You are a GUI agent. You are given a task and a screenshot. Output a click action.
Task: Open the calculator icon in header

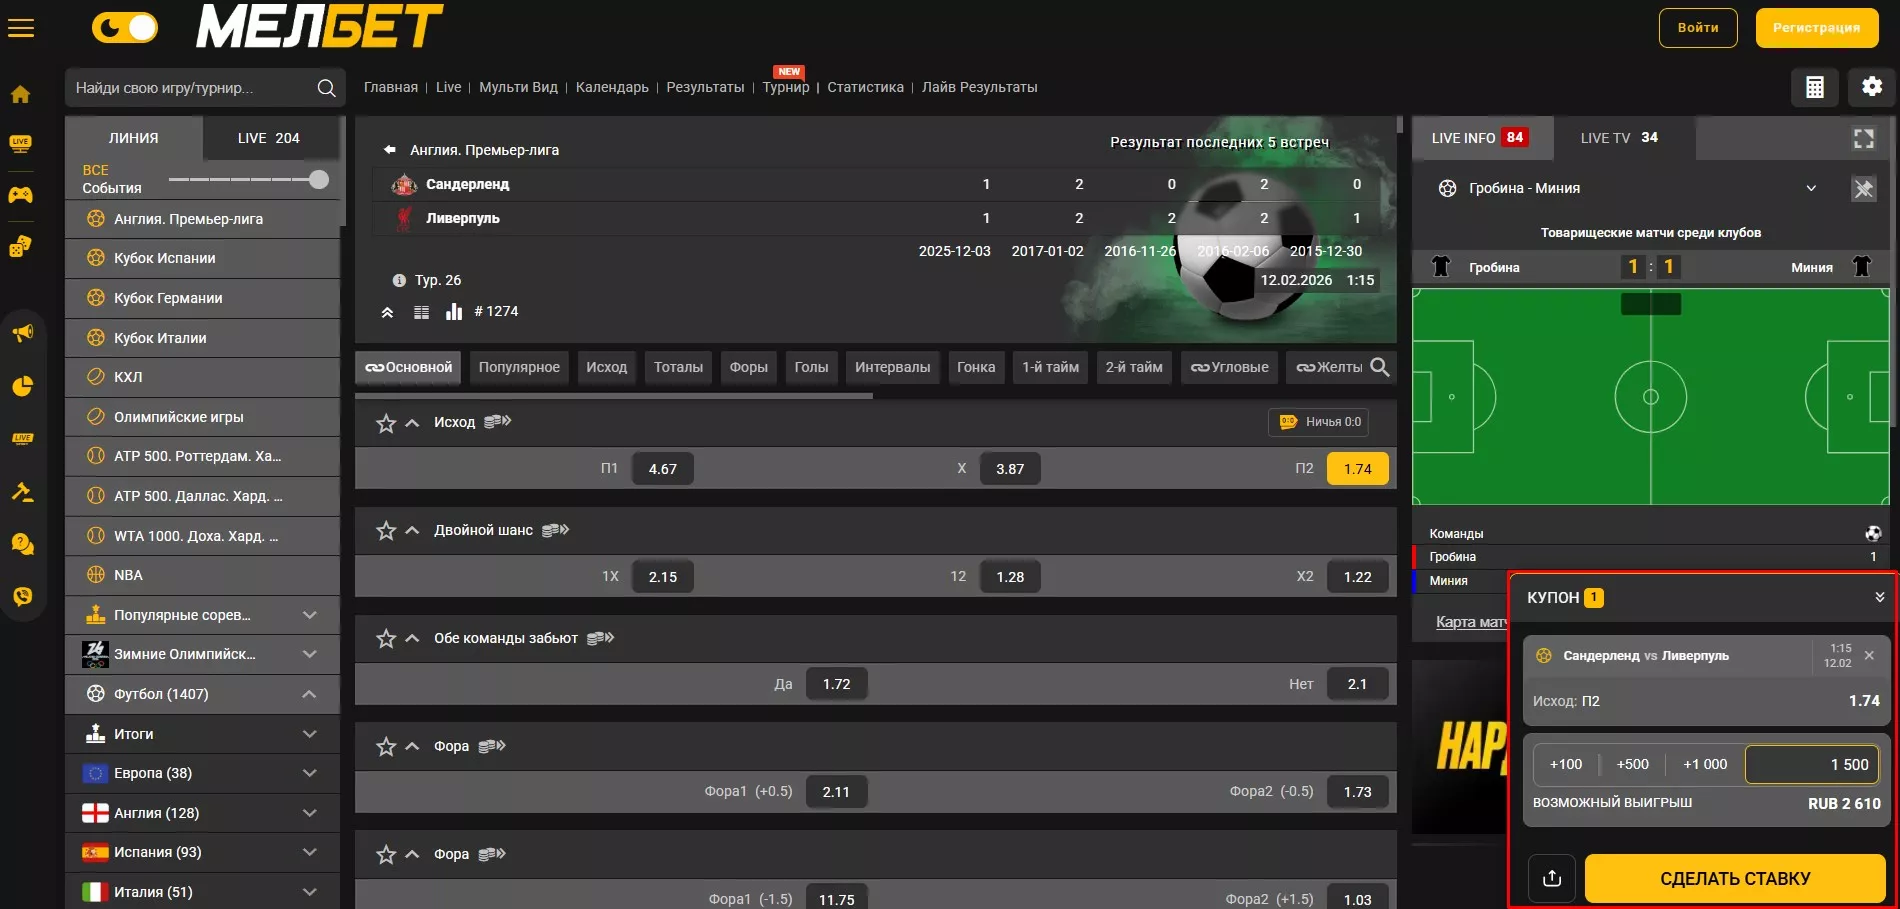[x=1814, y=87]
